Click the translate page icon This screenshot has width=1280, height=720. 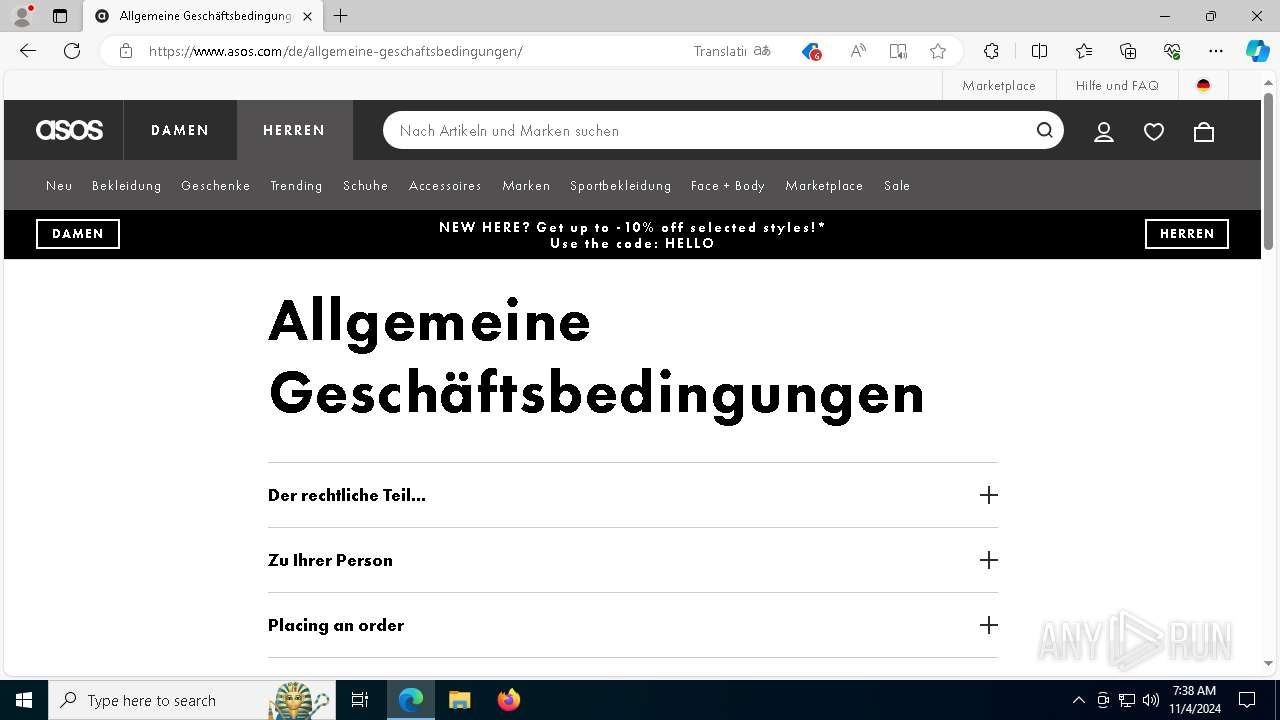coord(762,51)
